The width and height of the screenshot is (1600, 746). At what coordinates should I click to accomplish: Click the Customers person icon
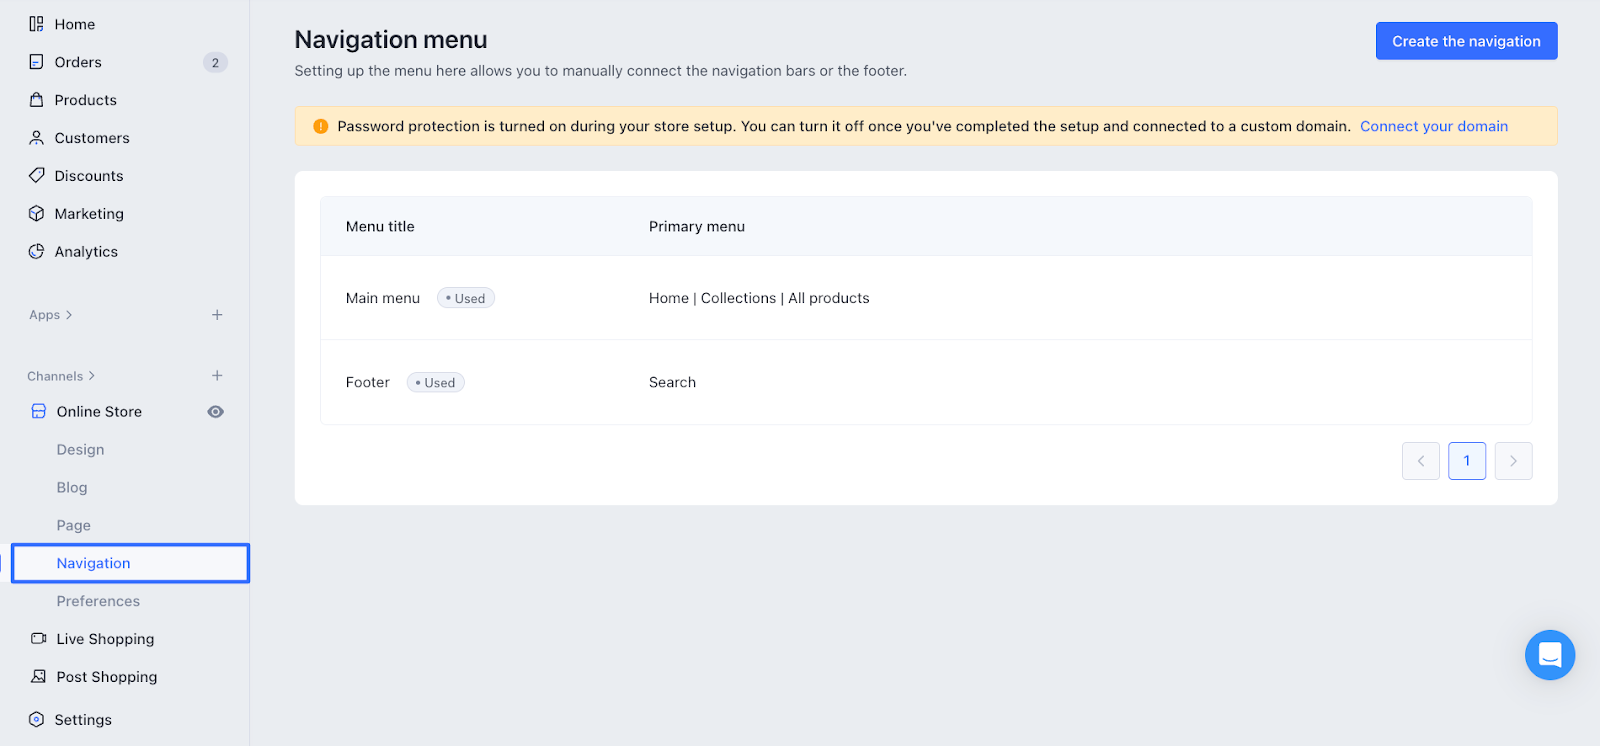coord(37,138)
